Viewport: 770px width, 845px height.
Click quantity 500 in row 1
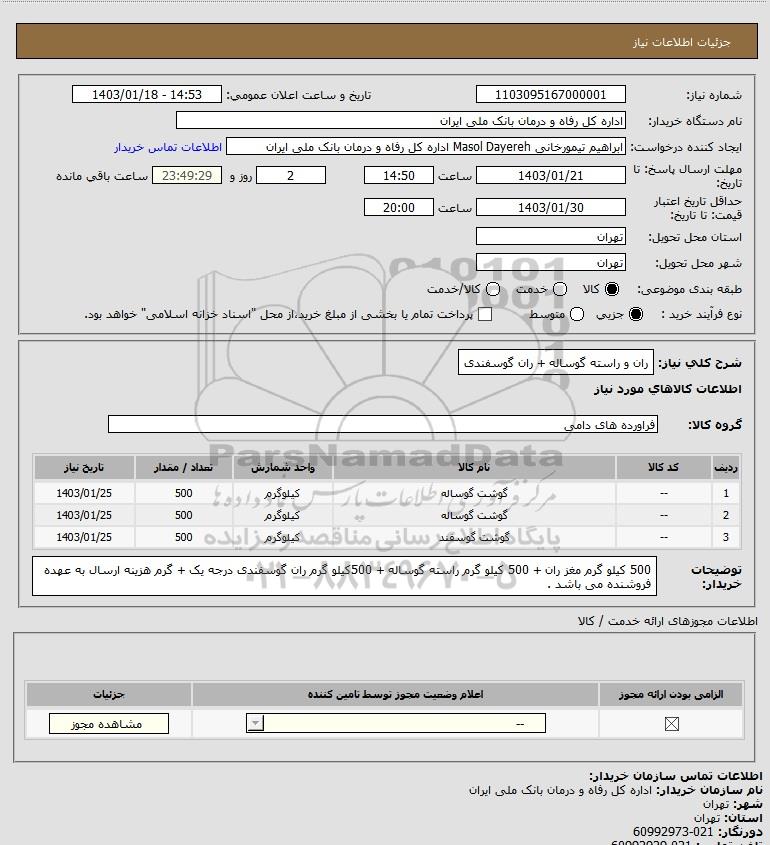[x=184, y=493]
